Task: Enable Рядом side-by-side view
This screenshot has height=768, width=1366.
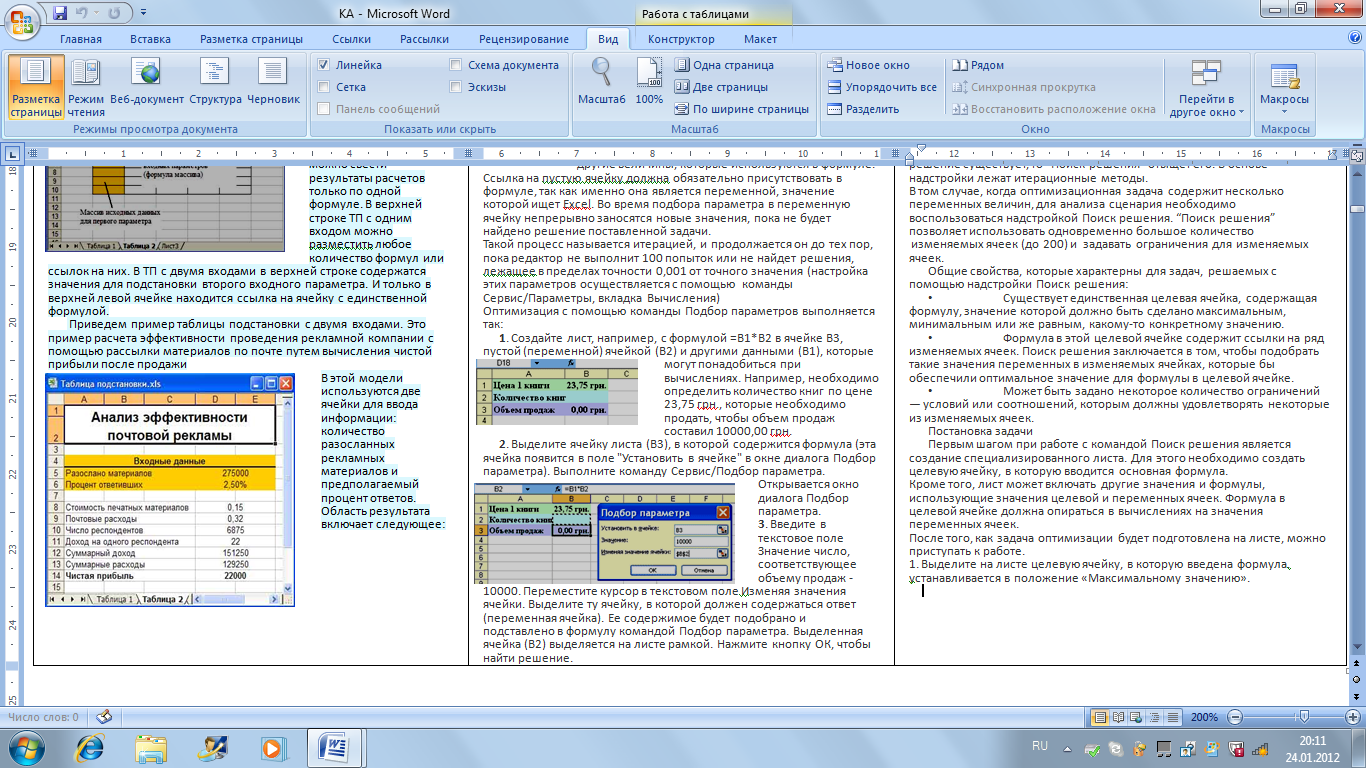Action: 978,65
